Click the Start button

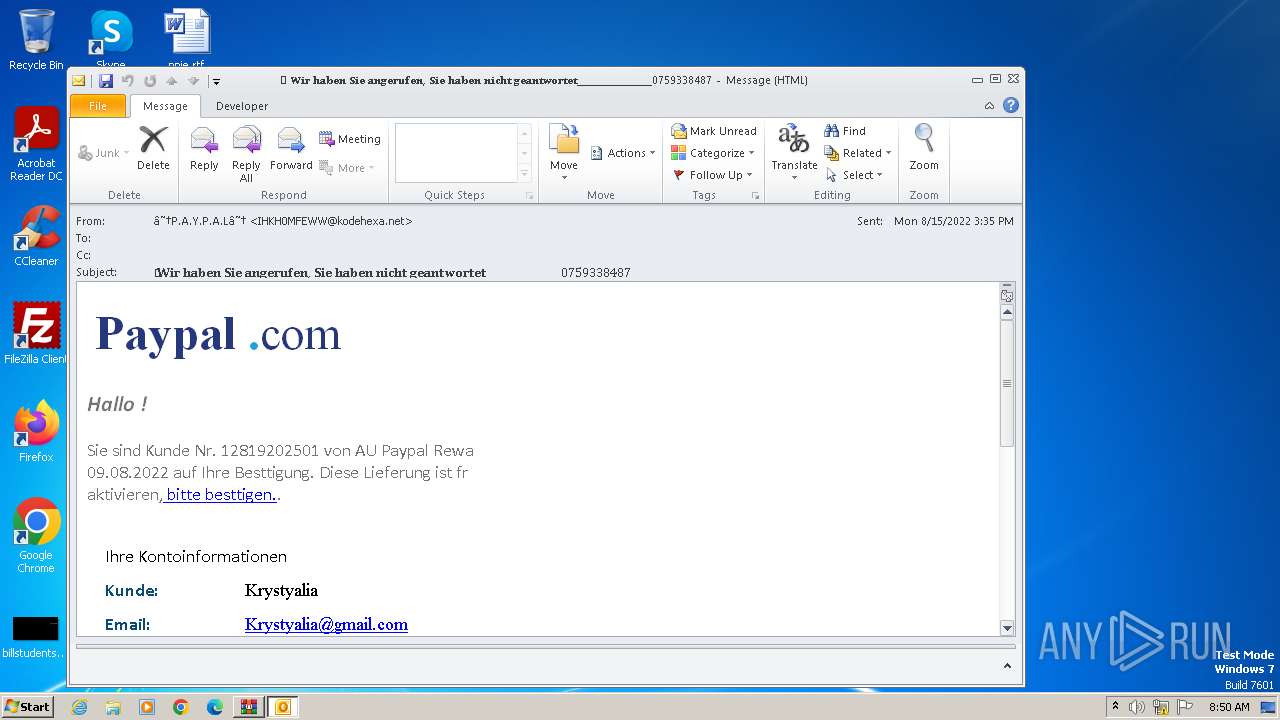[28, 707]
